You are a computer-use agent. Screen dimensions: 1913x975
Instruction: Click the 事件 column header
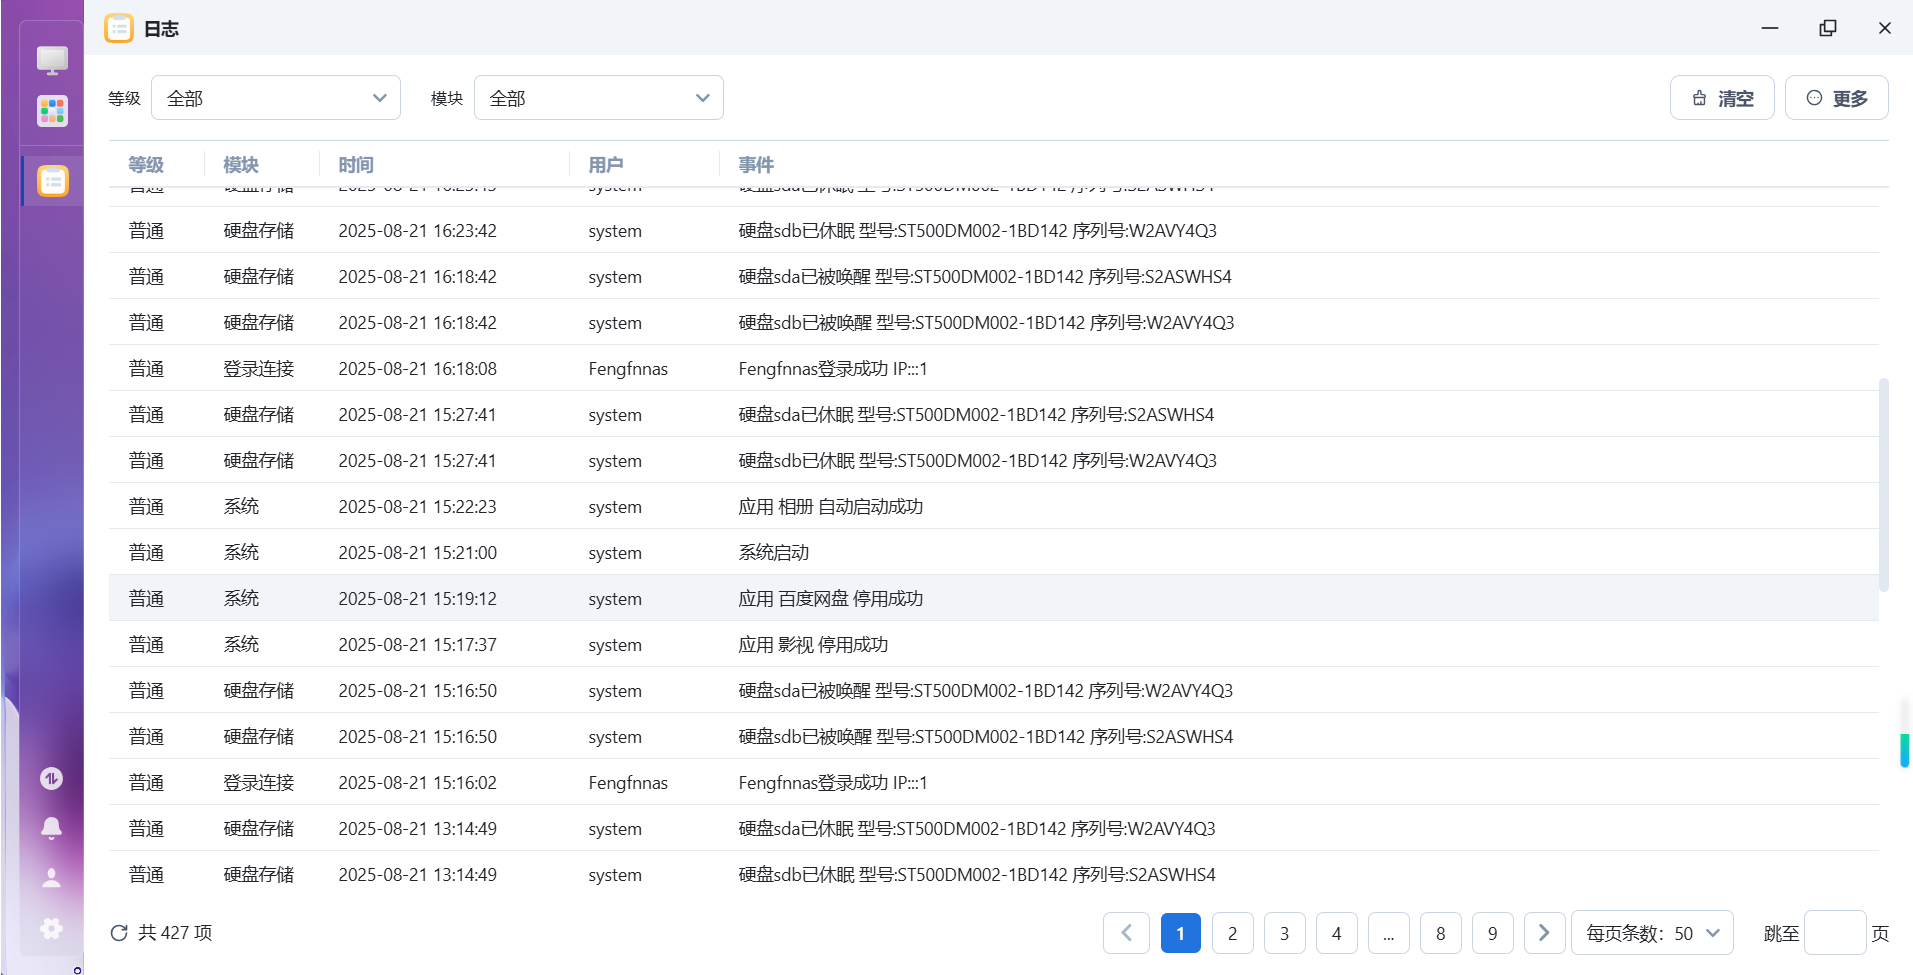(756, 164)
